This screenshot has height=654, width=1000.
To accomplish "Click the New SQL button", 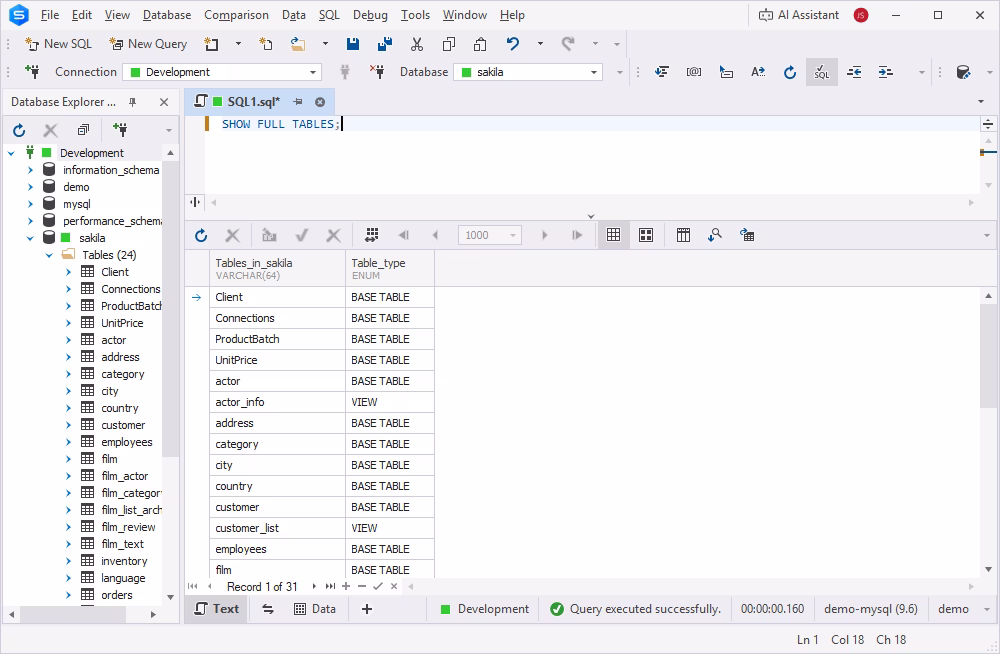I will [58, 44].
